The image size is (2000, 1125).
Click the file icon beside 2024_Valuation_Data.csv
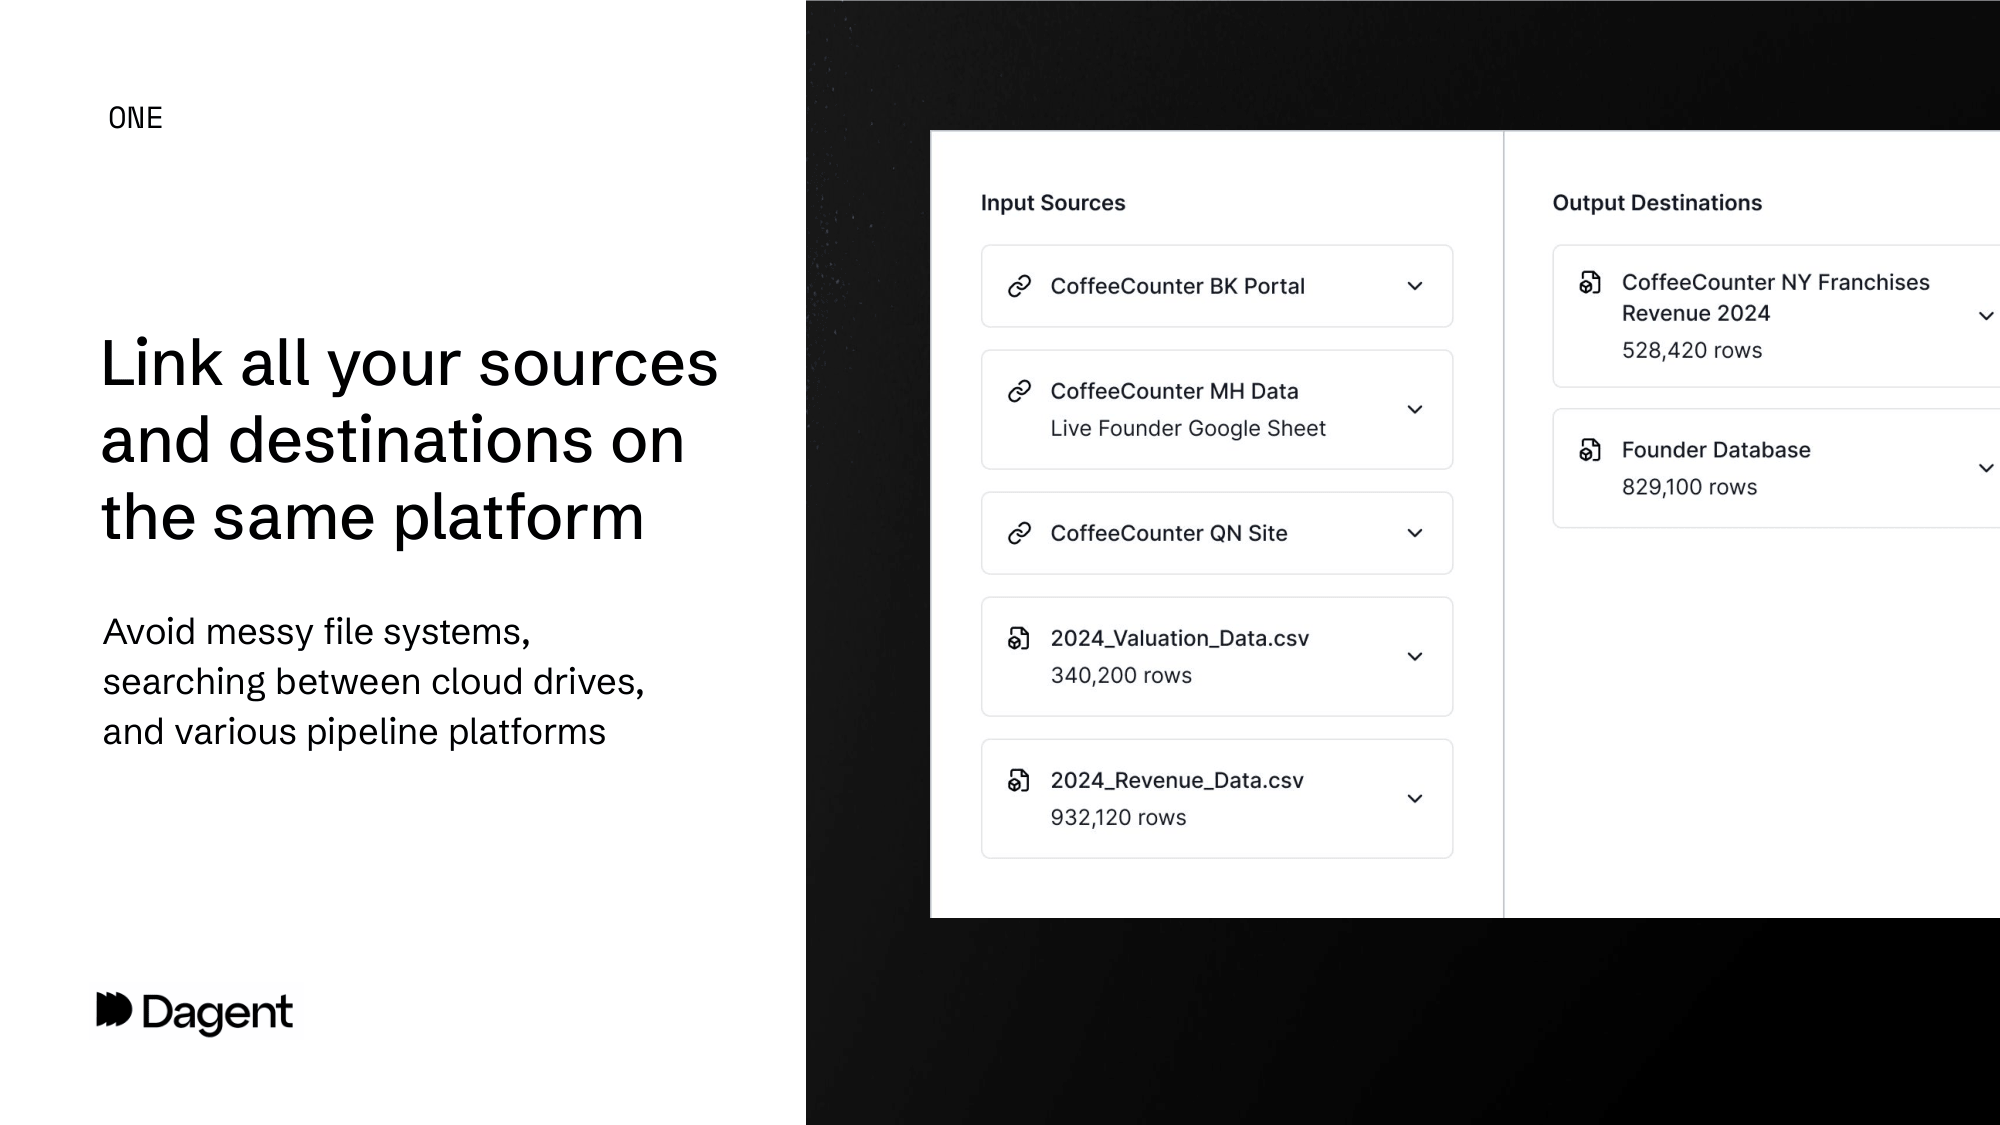[1020, 638]
